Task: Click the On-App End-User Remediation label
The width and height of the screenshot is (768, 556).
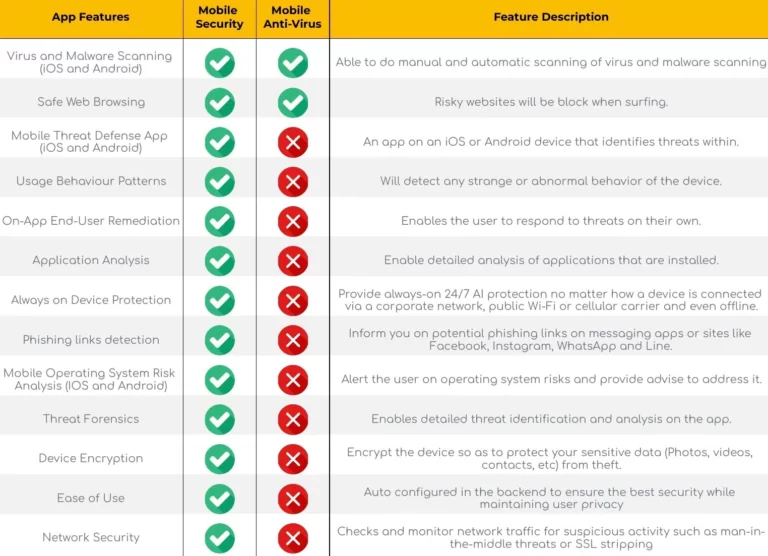Action: 91,221
